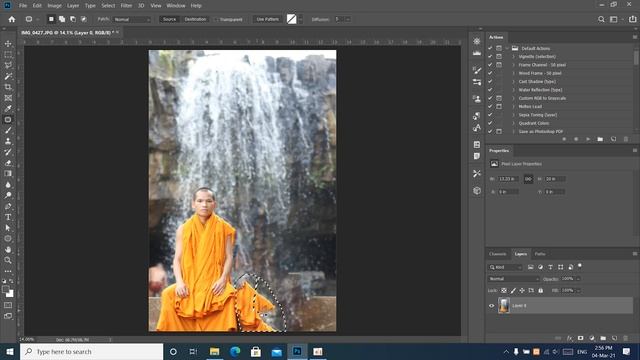Select the Zoom tool
Screen dimensions: 640x360
pos(8,260)
